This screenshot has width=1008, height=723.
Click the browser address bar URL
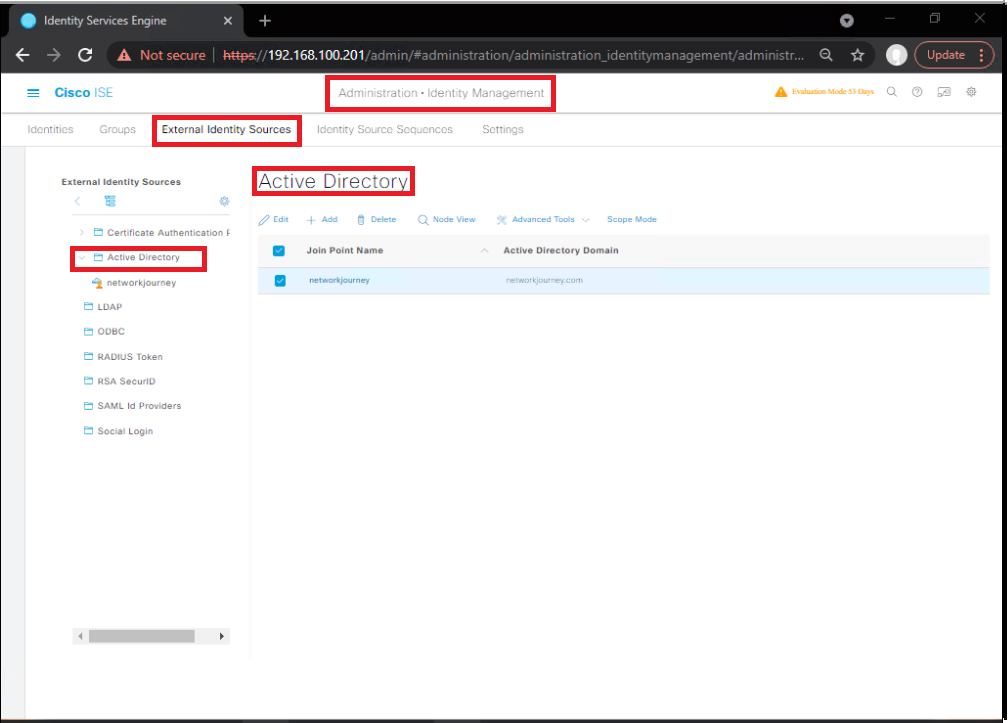pos(513,55)
